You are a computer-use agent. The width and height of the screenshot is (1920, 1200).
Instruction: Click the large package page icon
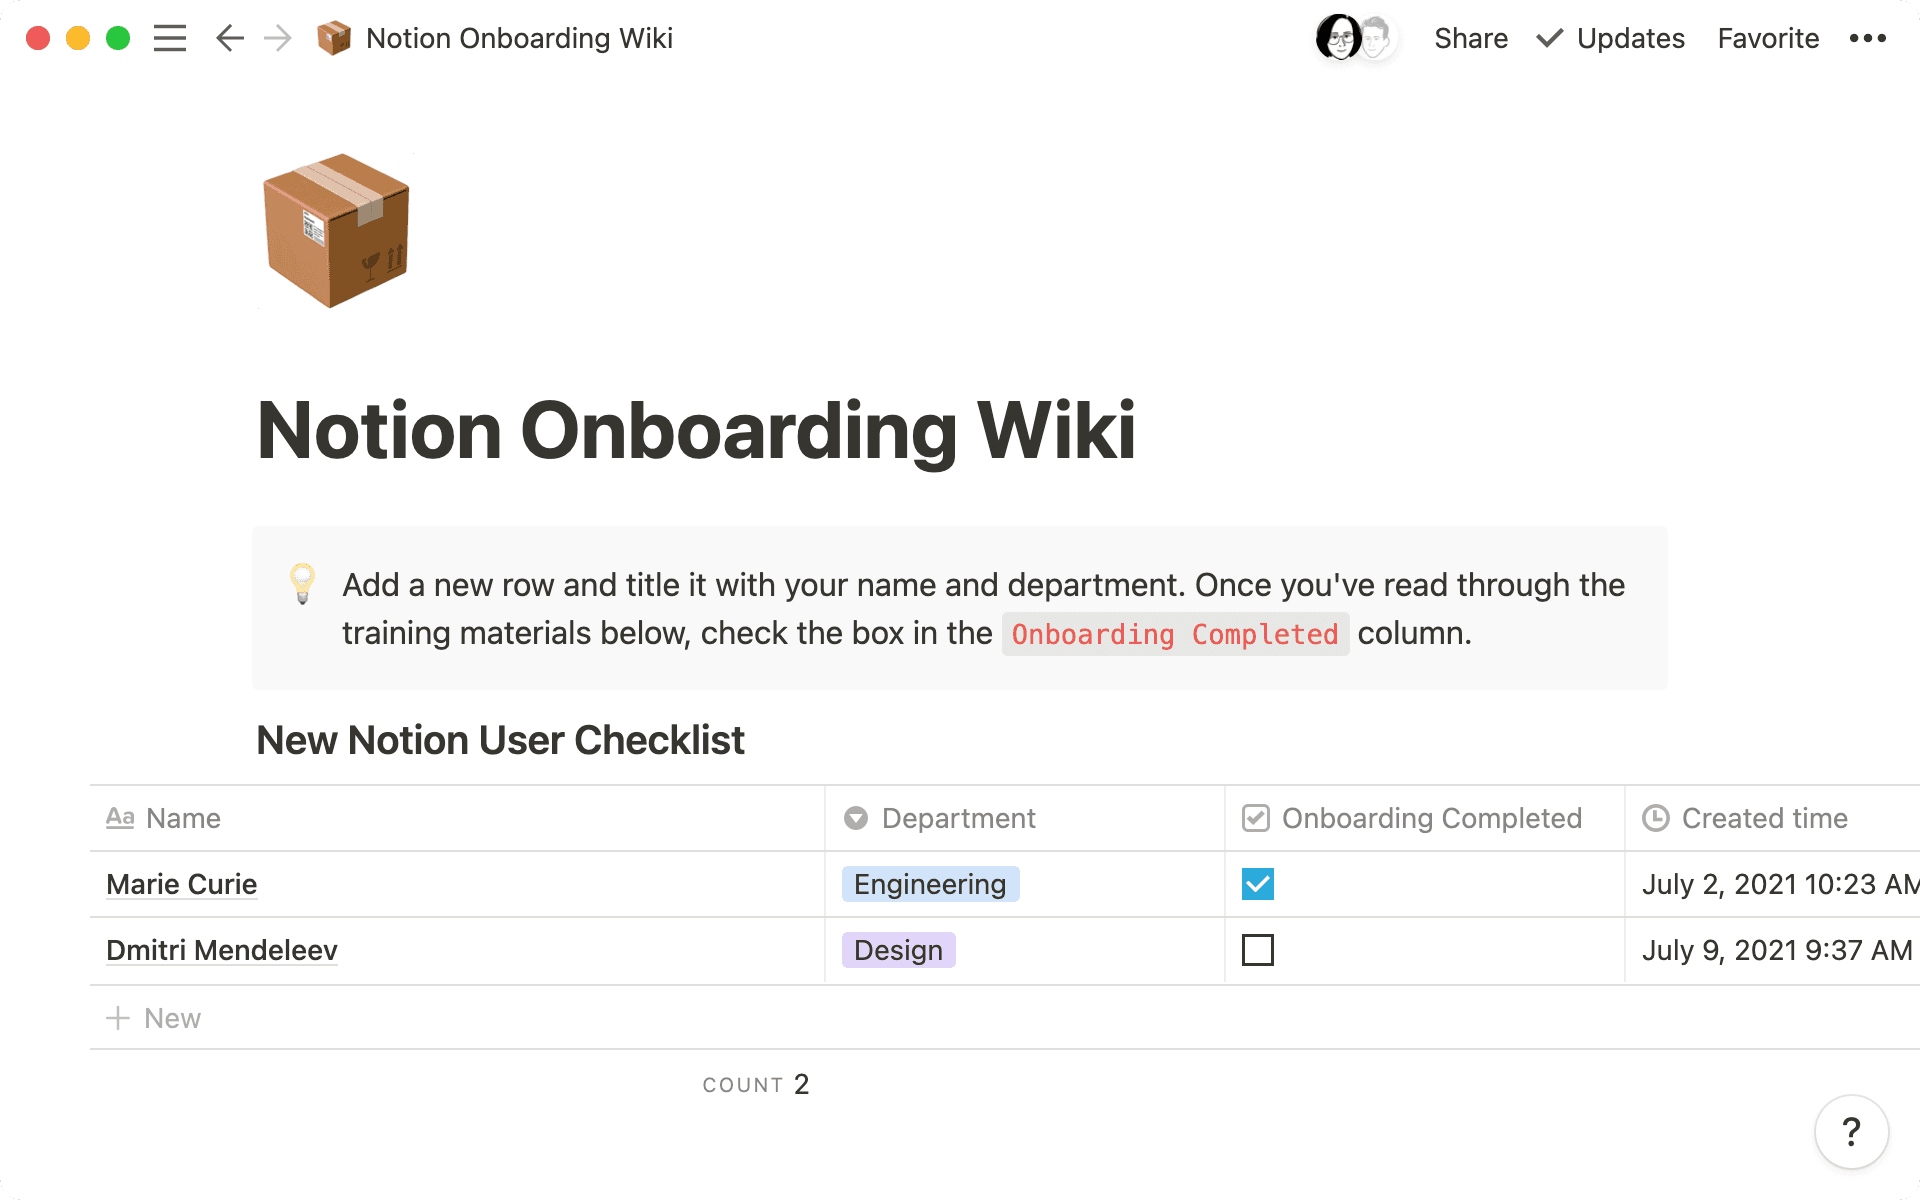[336, 230]
